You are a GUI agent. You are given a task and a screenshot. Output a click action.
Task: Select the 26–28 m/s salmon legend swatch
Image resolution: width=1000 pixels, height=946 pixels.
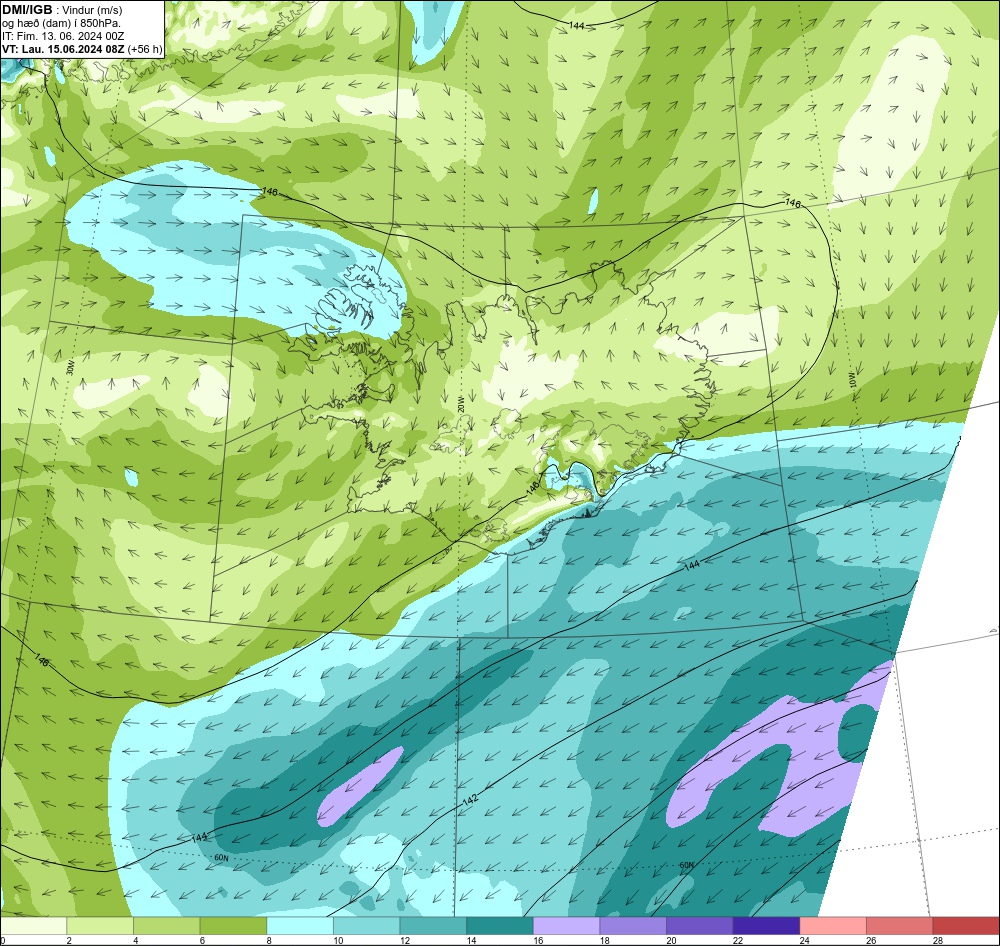900,926
